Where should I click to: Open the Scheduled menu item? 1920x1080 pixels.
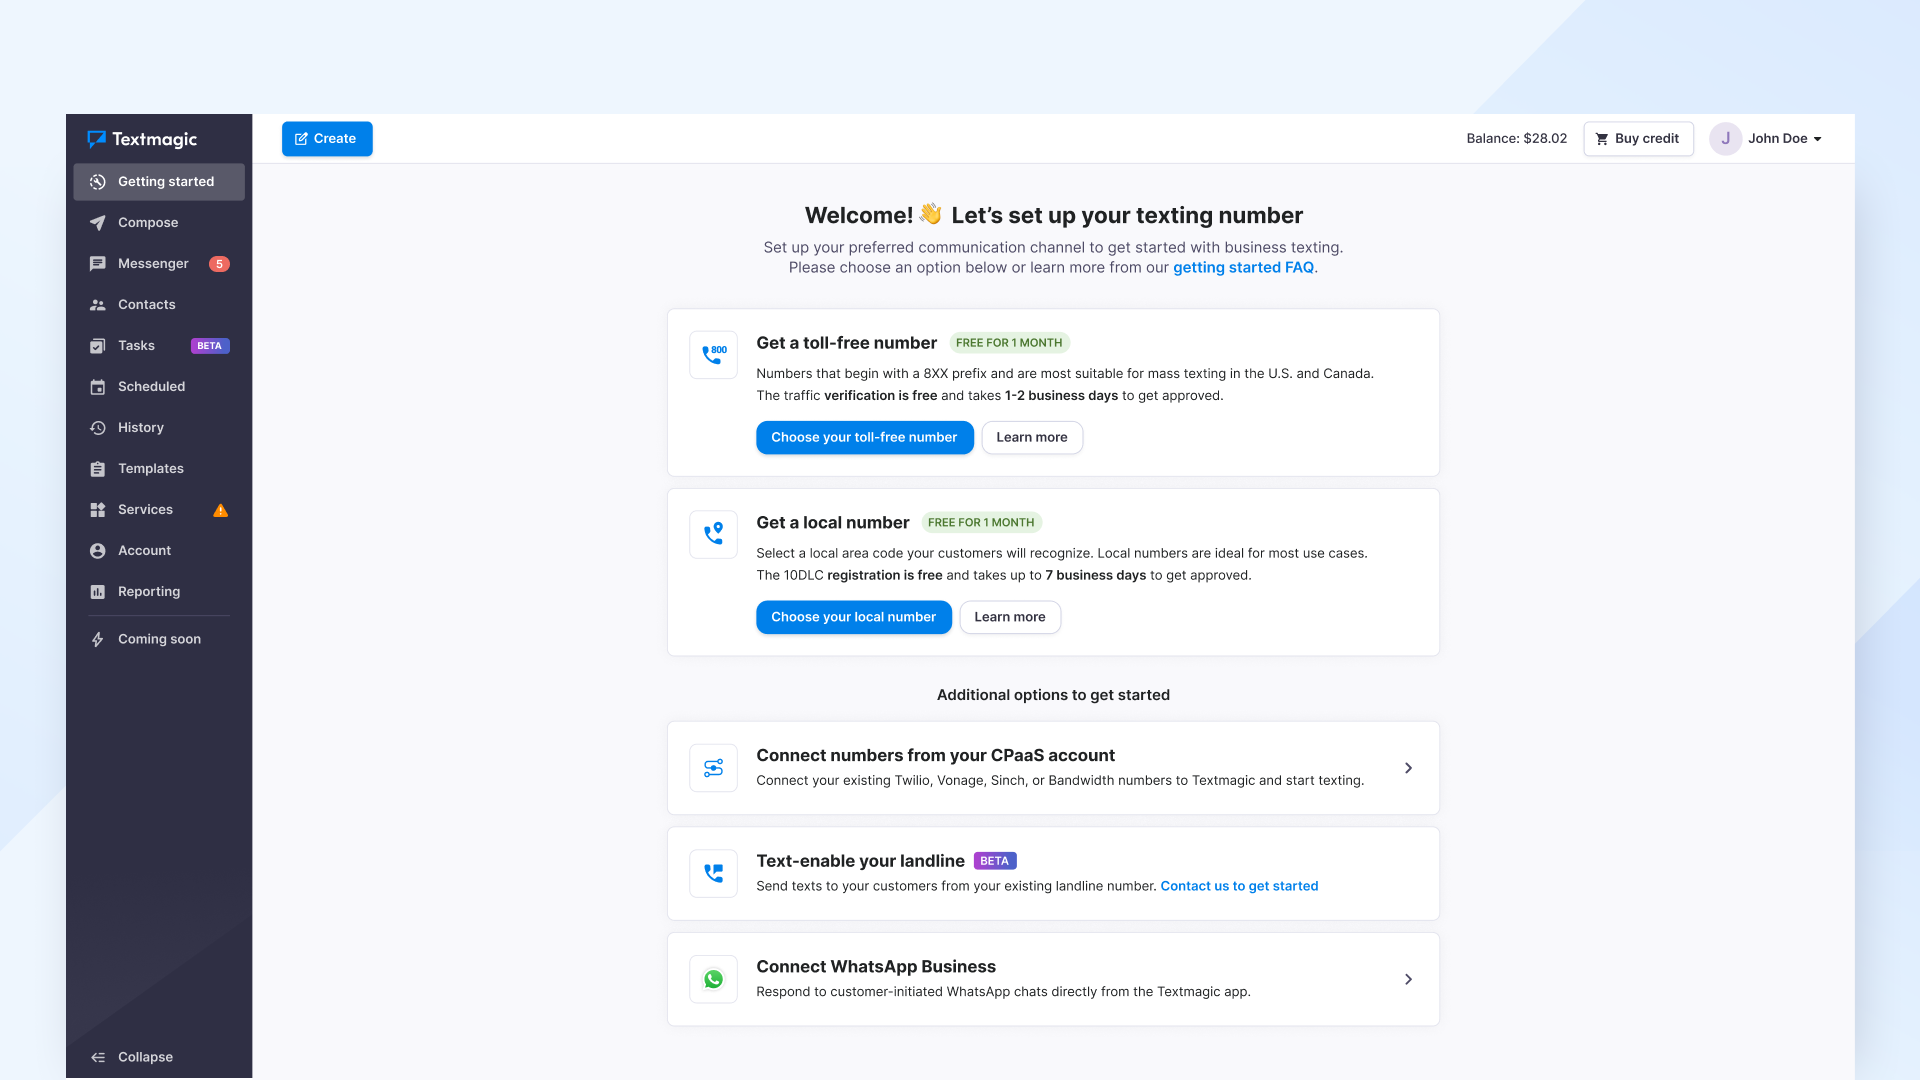click(159, 387)
